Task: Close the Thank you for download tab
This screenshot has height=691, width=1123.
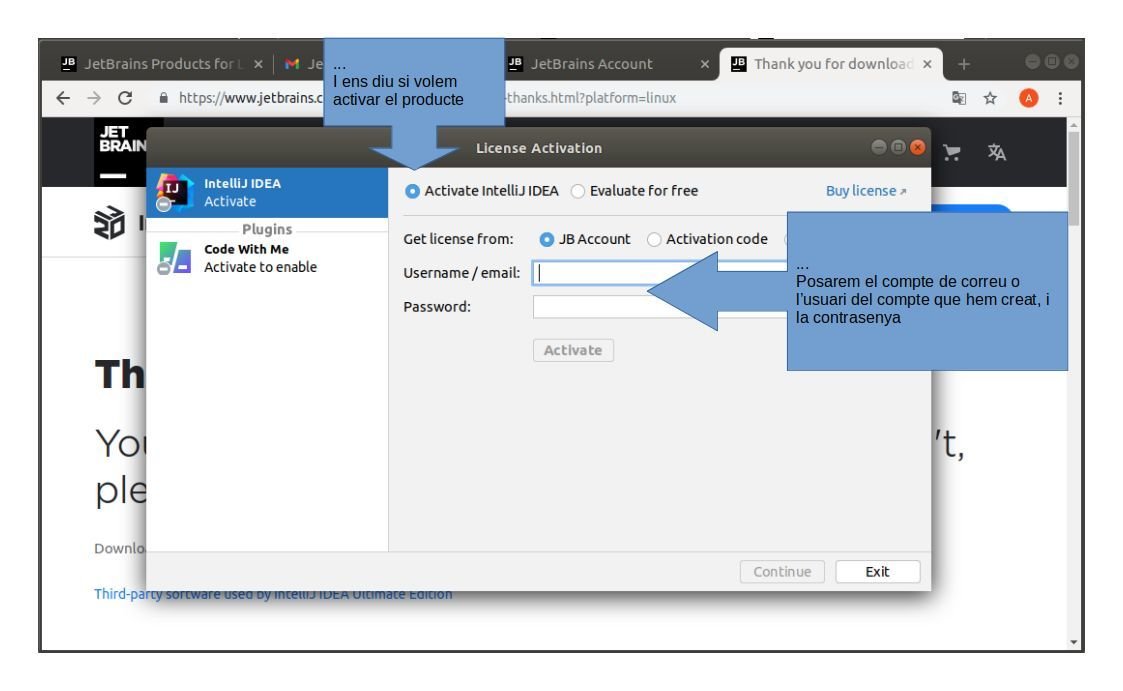Action: pos(927,64)
